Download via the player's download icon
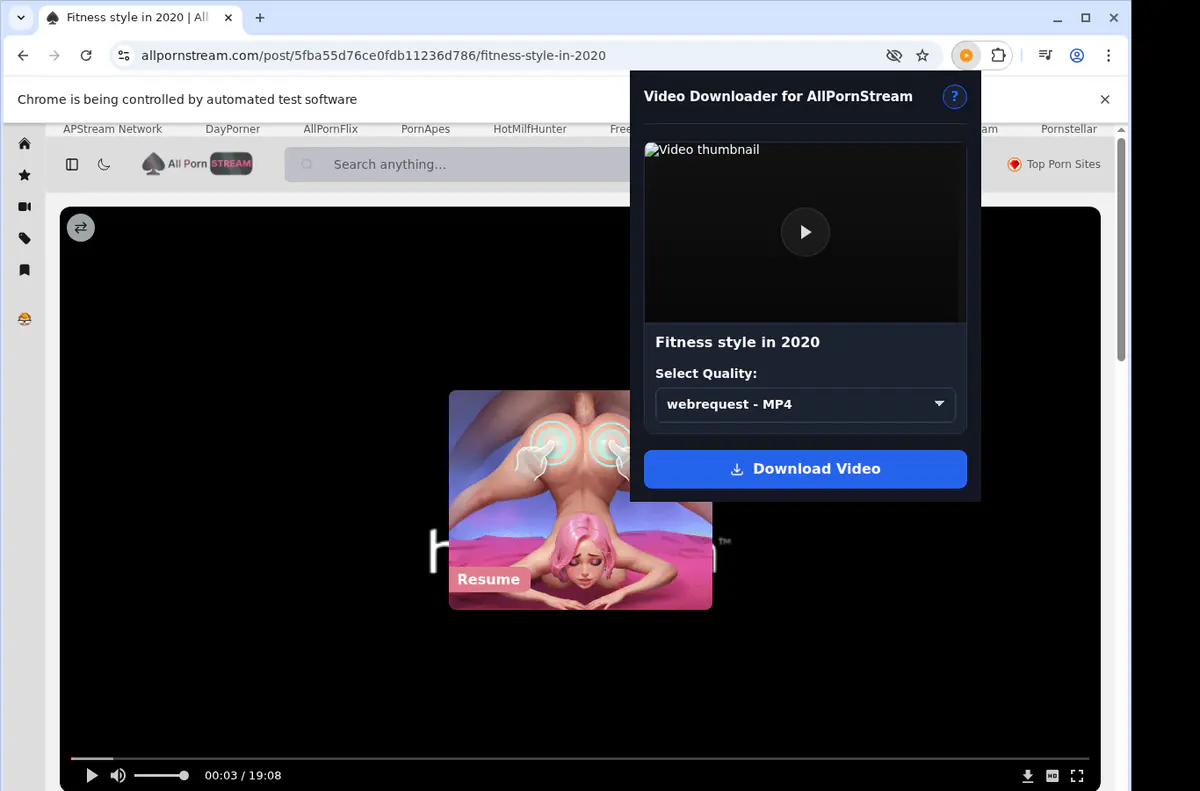Viewport: 1200px width, 791px height. pyautogui.click(x=1027, y=776)
